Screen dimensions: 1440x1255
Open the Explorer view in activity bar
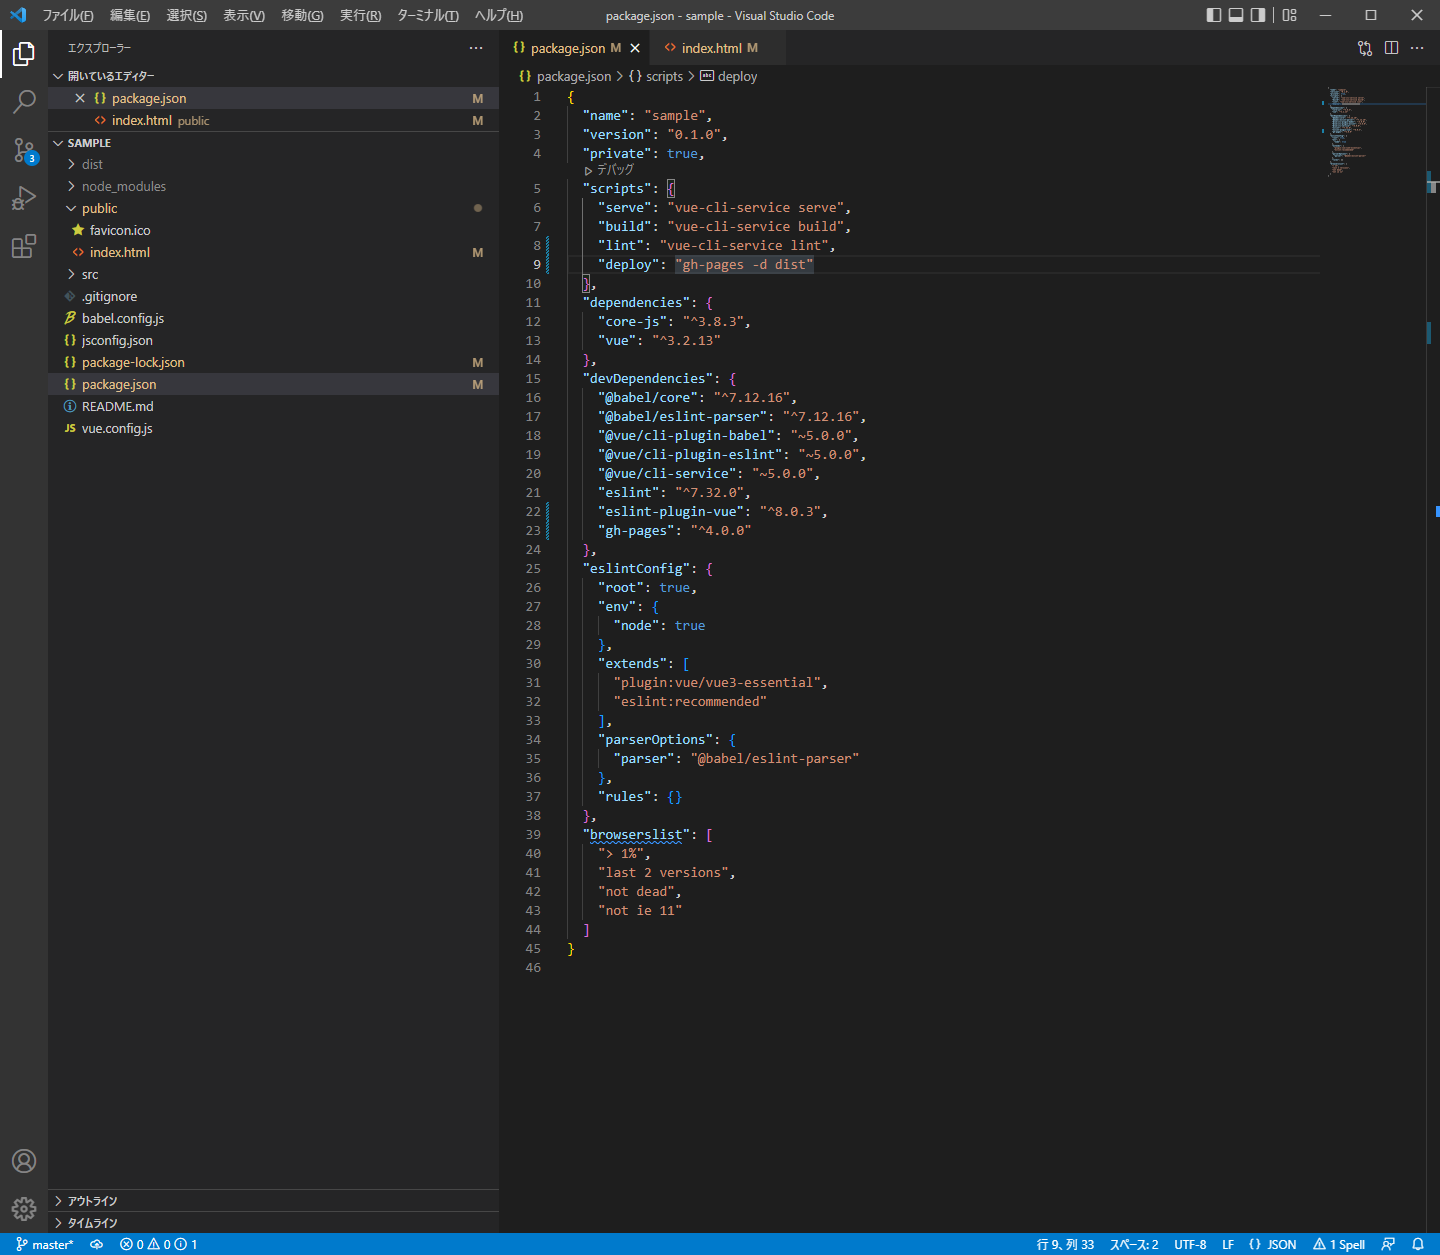pos(24,54)
